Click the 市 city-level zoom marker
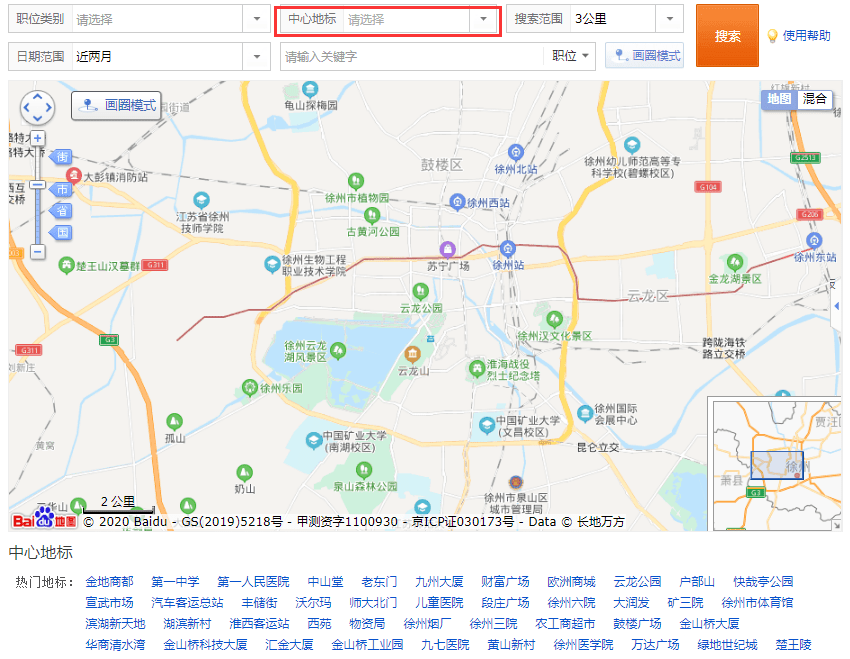Screen dimensions: 850x659 click(x=62, y=189)
